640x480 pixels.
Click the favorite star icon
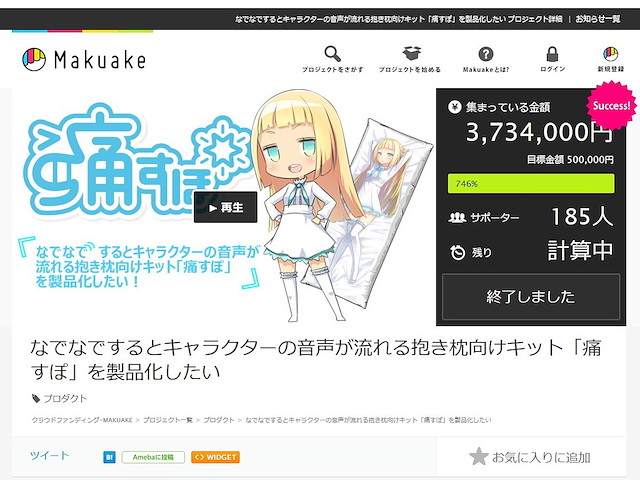478,456
